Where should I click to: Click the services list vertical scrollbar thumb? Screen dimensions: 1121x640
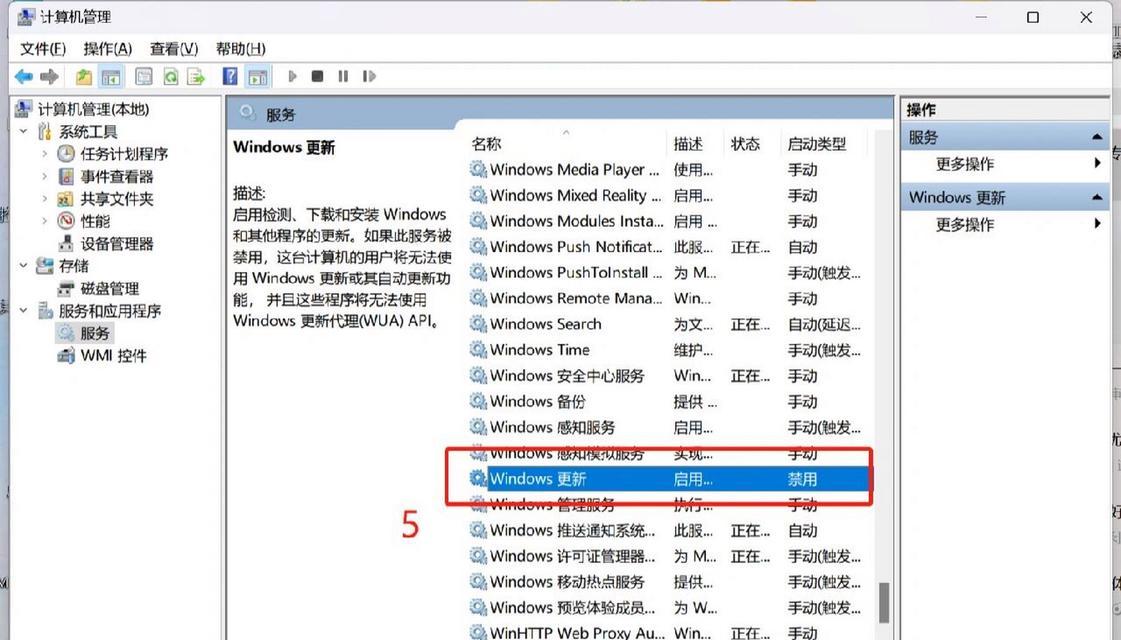pyautogui.click(x=884, y=602)
